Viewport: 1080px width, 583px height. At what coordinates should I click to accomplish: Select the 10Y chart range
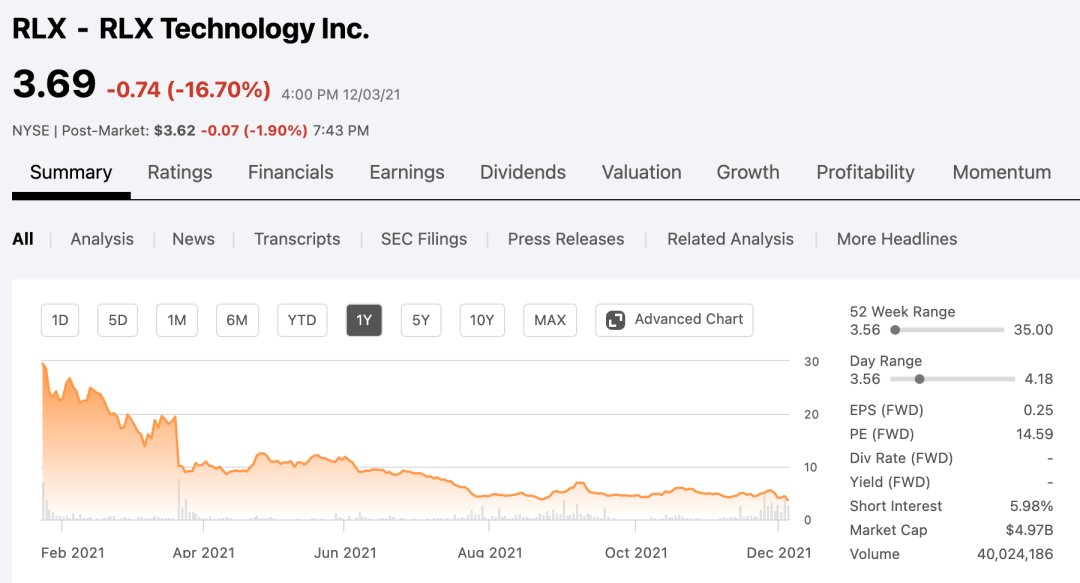[x=482, y=320]
